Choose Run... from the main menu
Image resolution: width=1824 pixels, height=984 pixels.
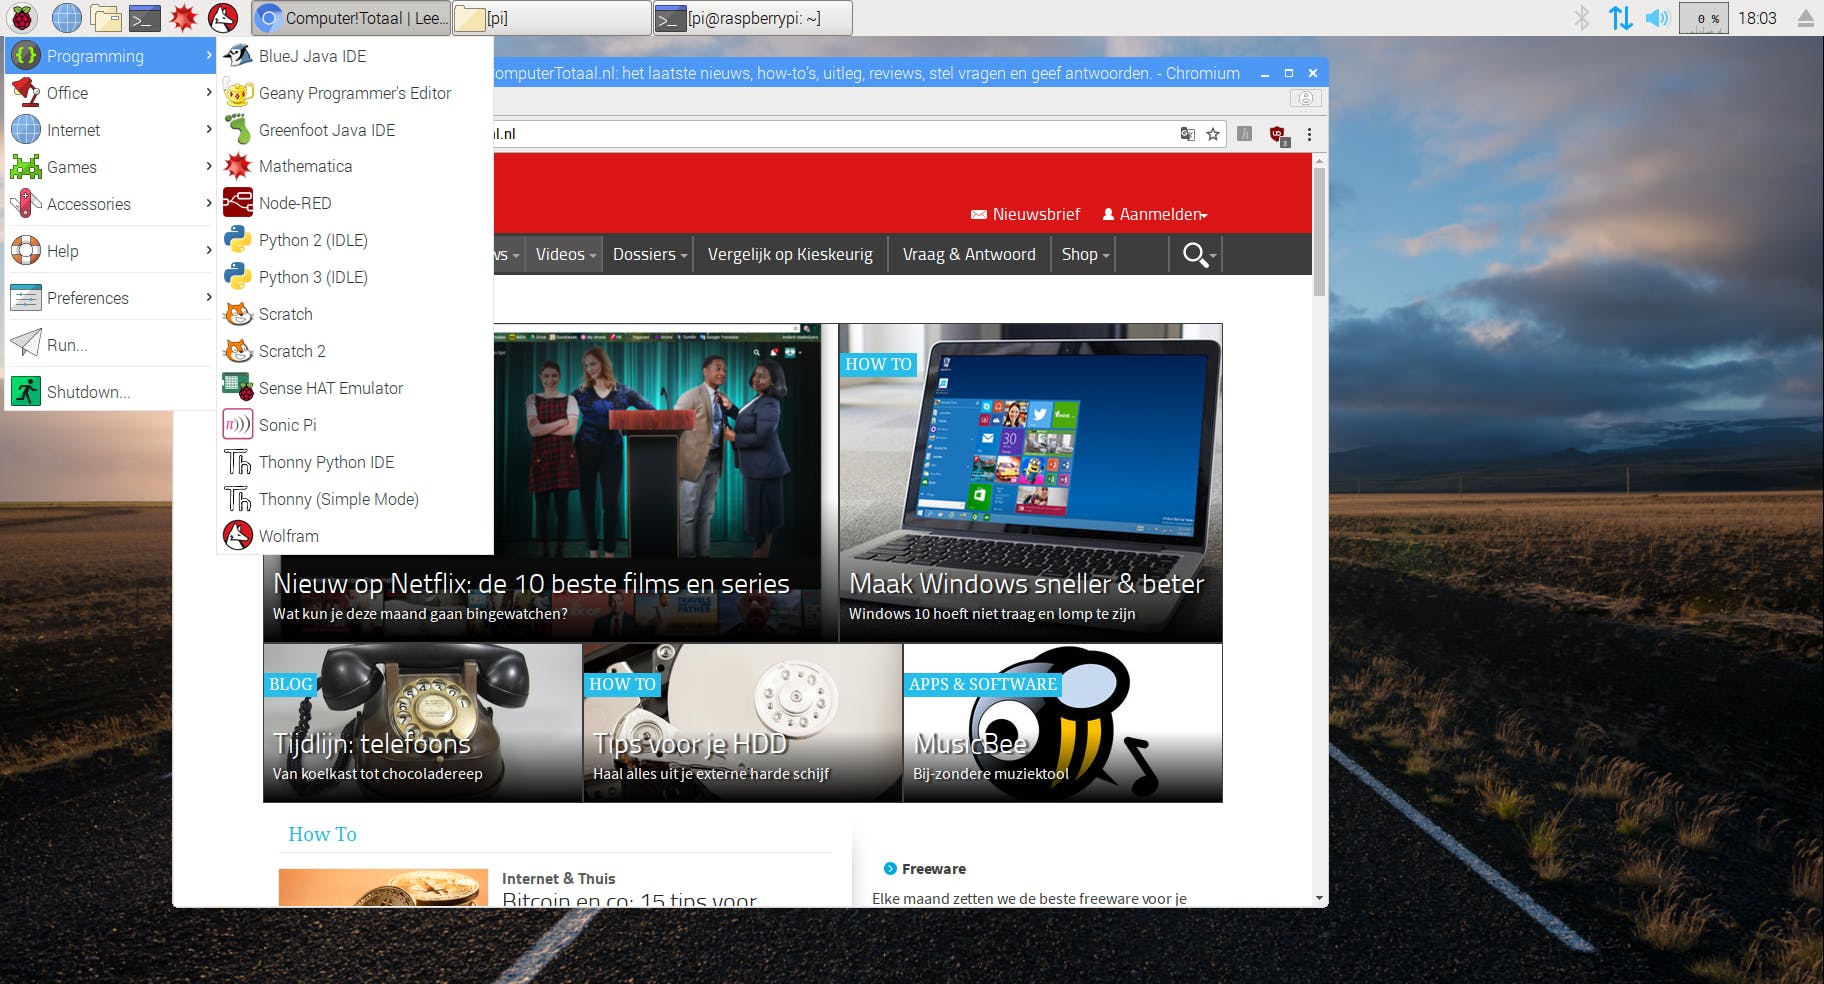[111, 345]
